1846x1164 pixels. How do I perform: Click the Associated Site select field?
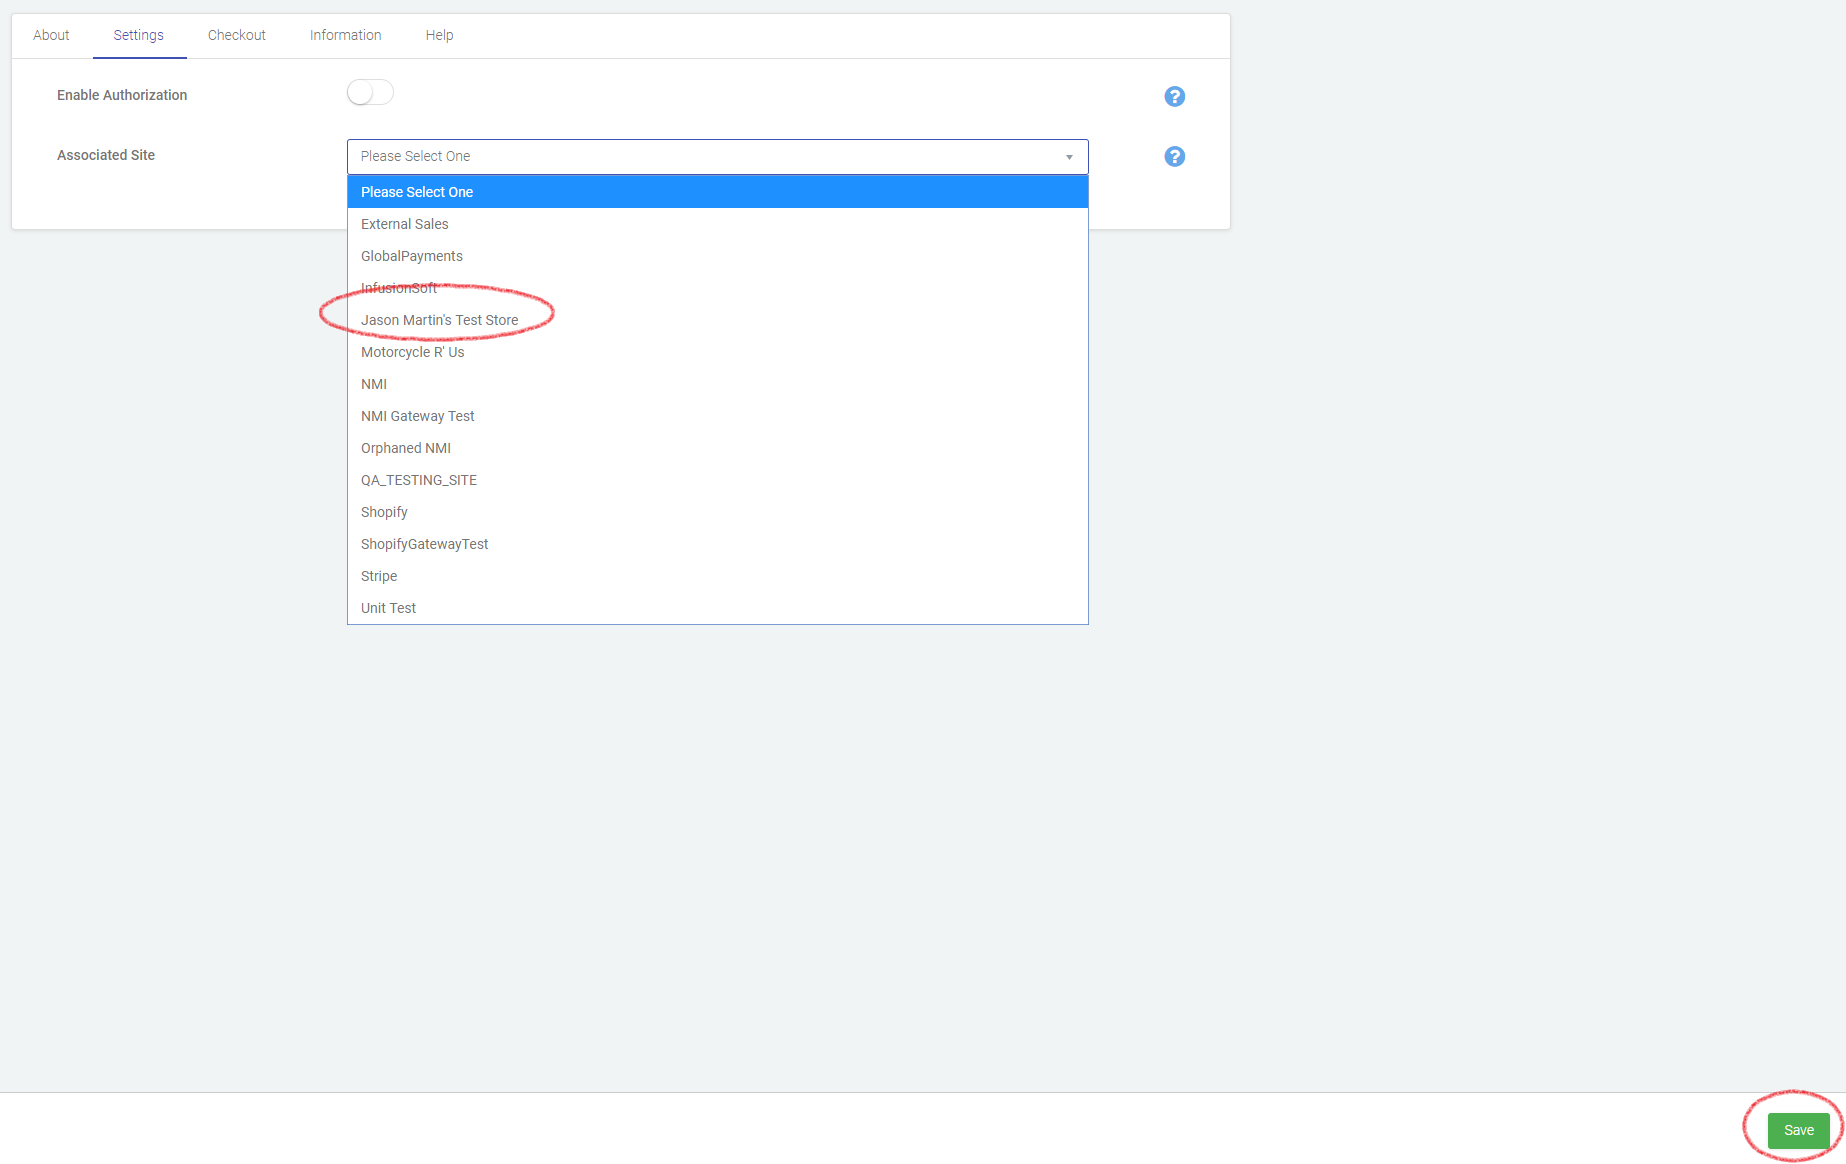pyautogui.click(x=717, y=157)
